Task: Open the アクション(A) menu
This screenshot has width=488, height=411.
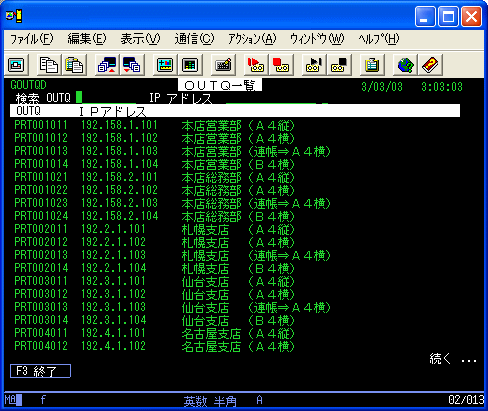Action: click(x=252, y=39)
